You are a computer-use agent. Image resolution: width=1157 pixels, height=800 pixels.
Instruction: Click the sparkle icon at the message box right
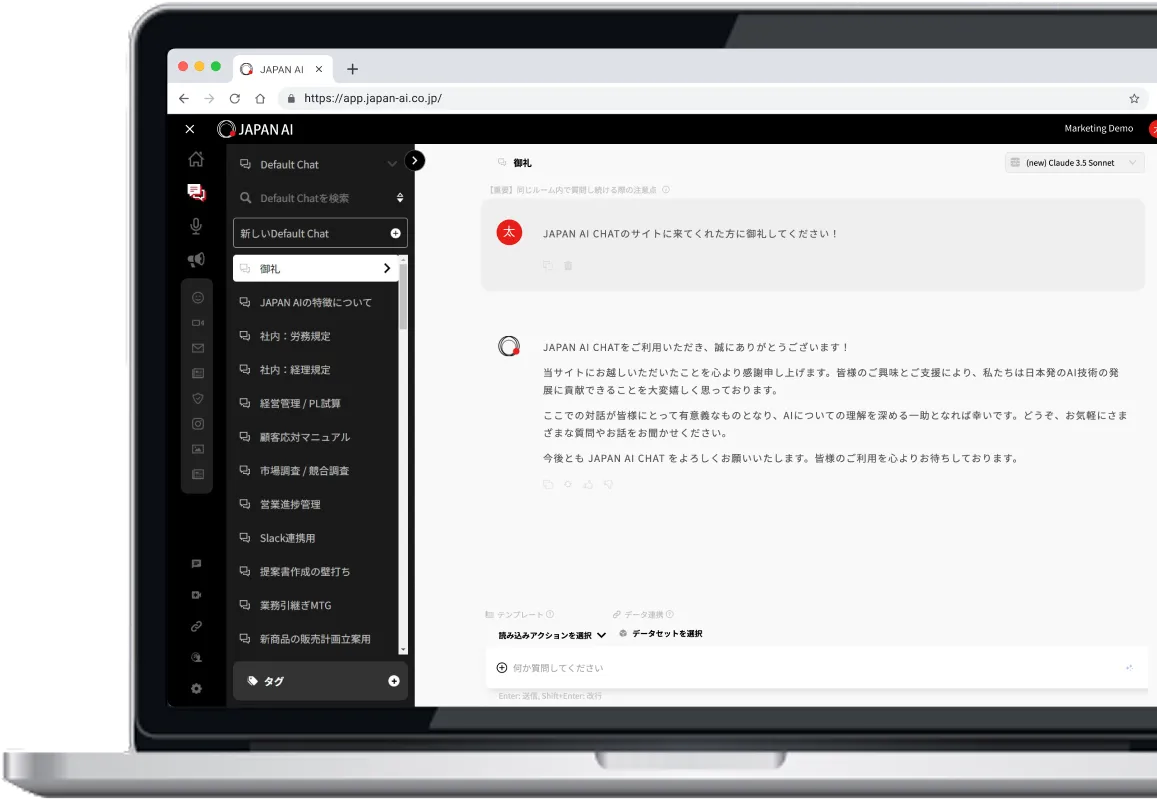coord(1129,668)
